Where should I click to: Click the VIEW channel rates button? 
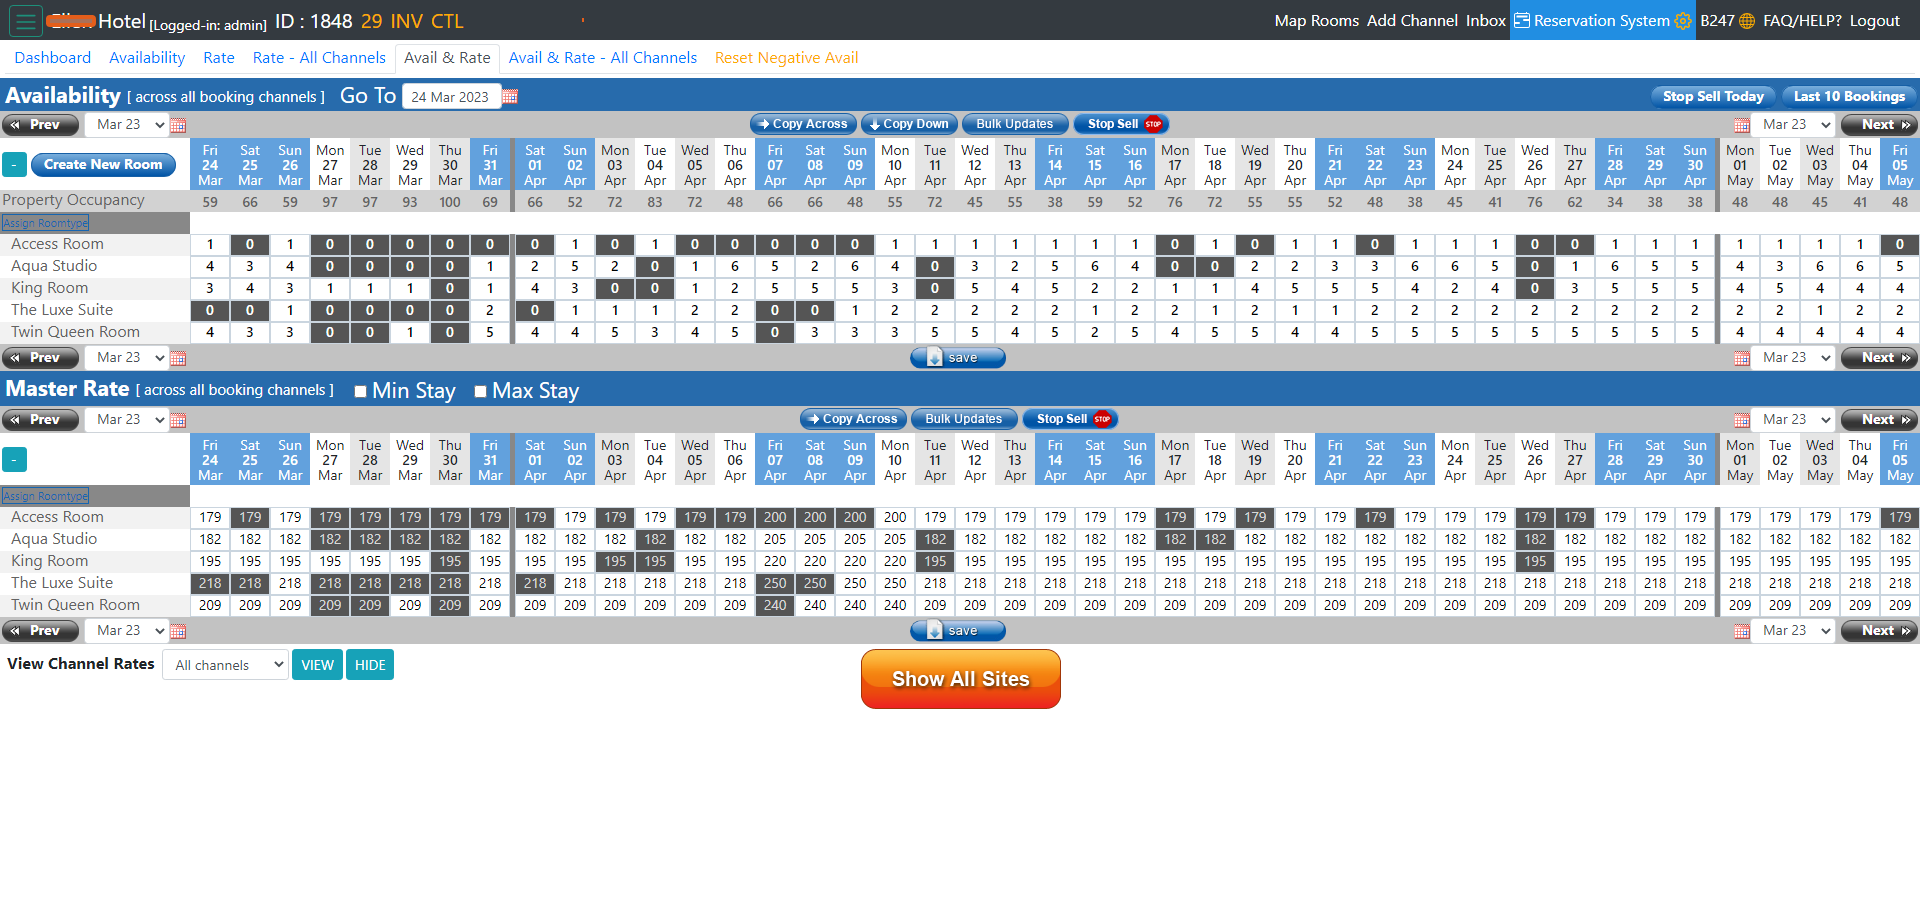click(x=317, y=665)
